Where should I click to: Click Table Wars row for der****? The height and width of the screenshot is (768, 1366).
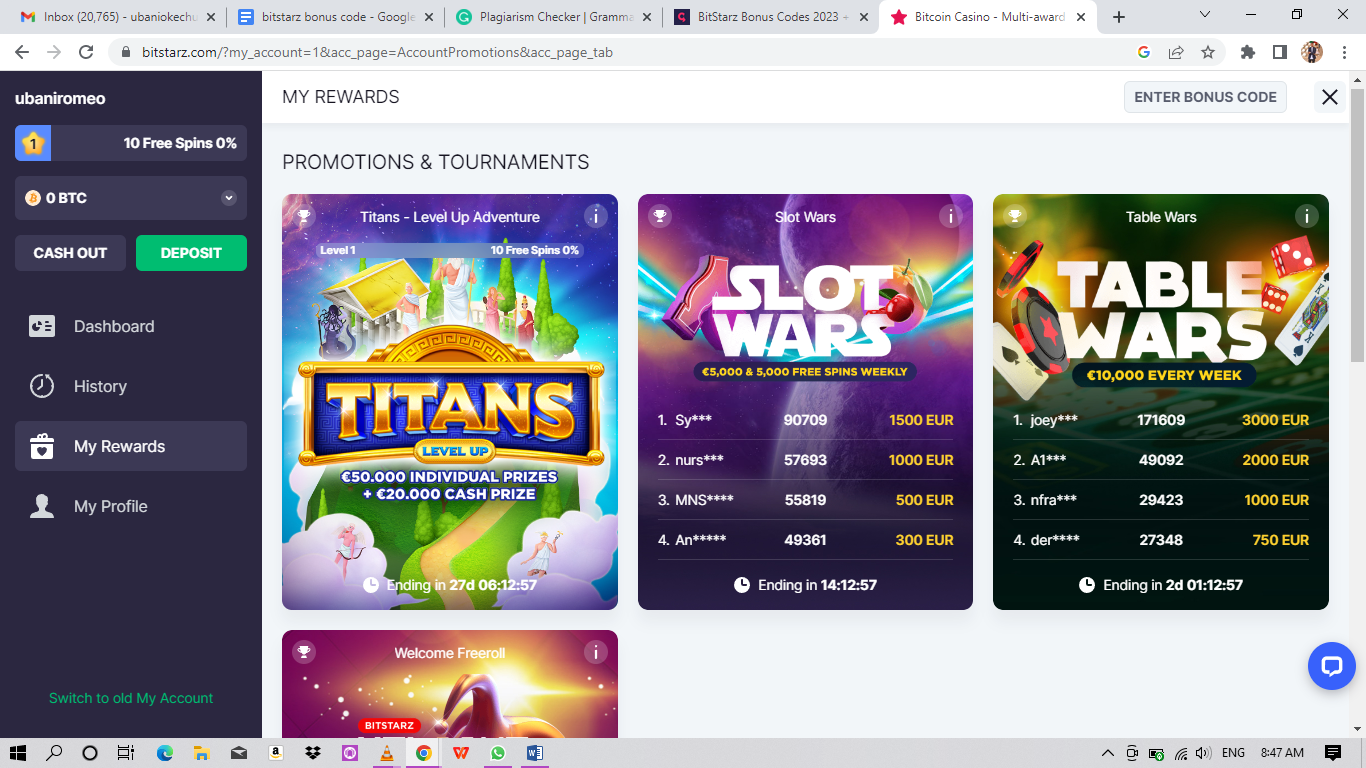(1161, 540)
